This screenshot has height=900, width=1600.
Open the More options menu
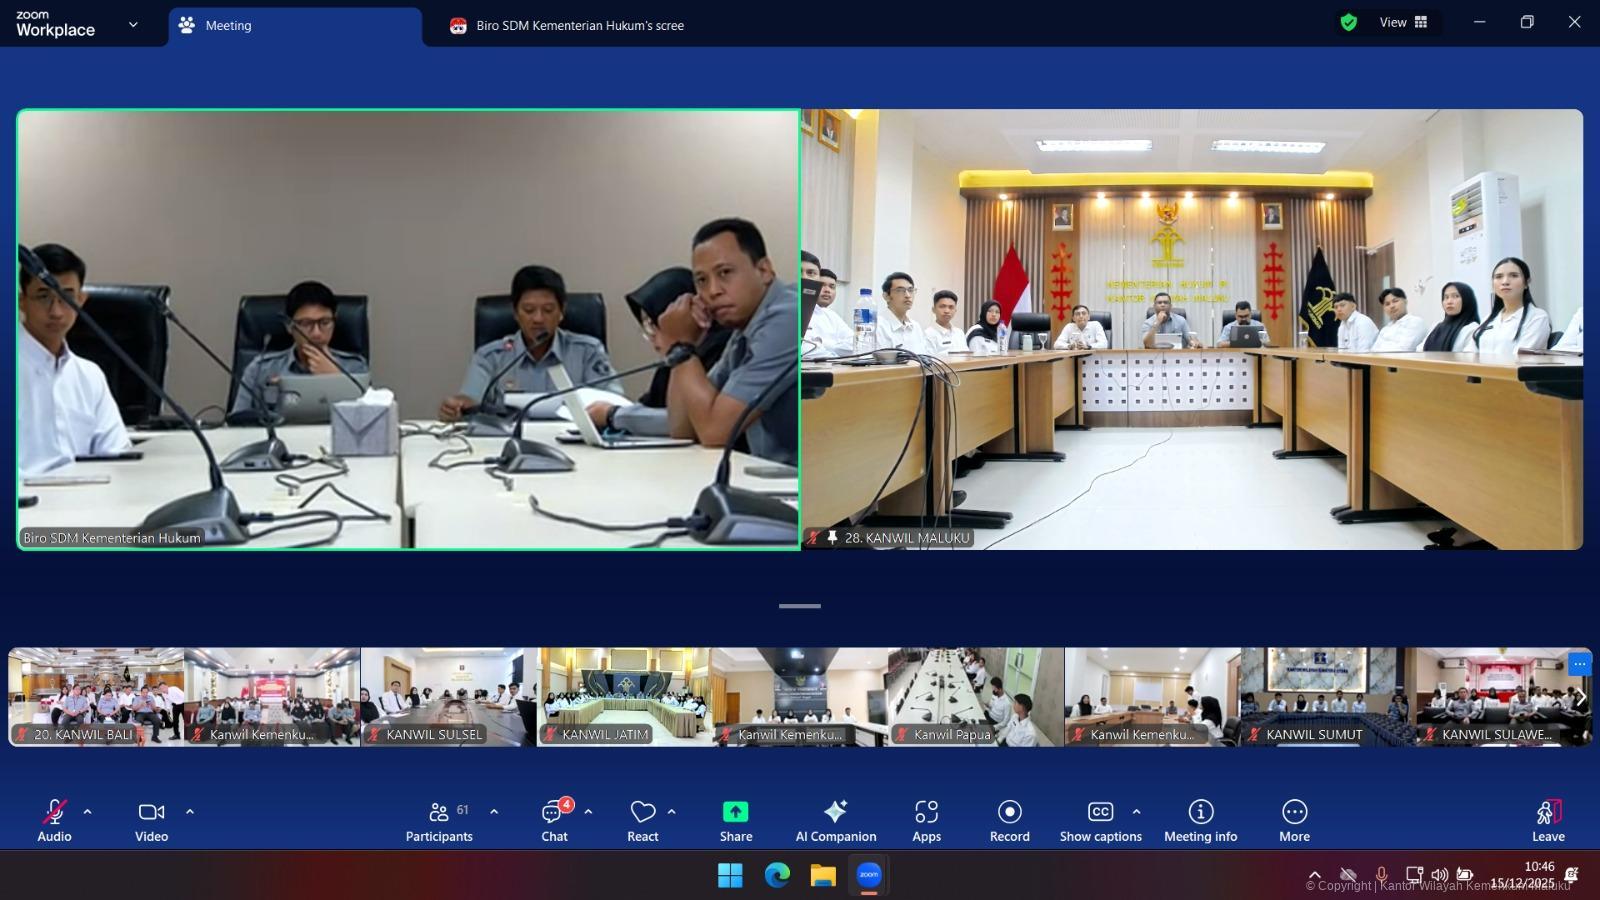[1294, 820]
